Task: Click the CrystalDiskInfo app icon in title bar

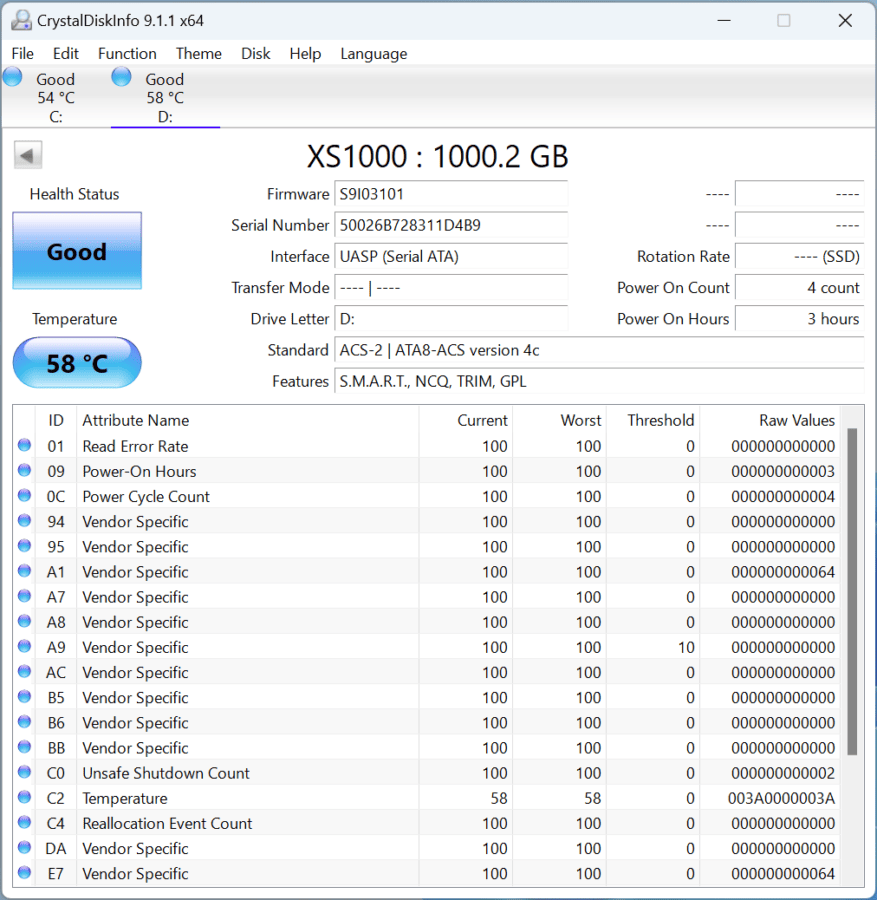Action: click(x=21, y=21)
